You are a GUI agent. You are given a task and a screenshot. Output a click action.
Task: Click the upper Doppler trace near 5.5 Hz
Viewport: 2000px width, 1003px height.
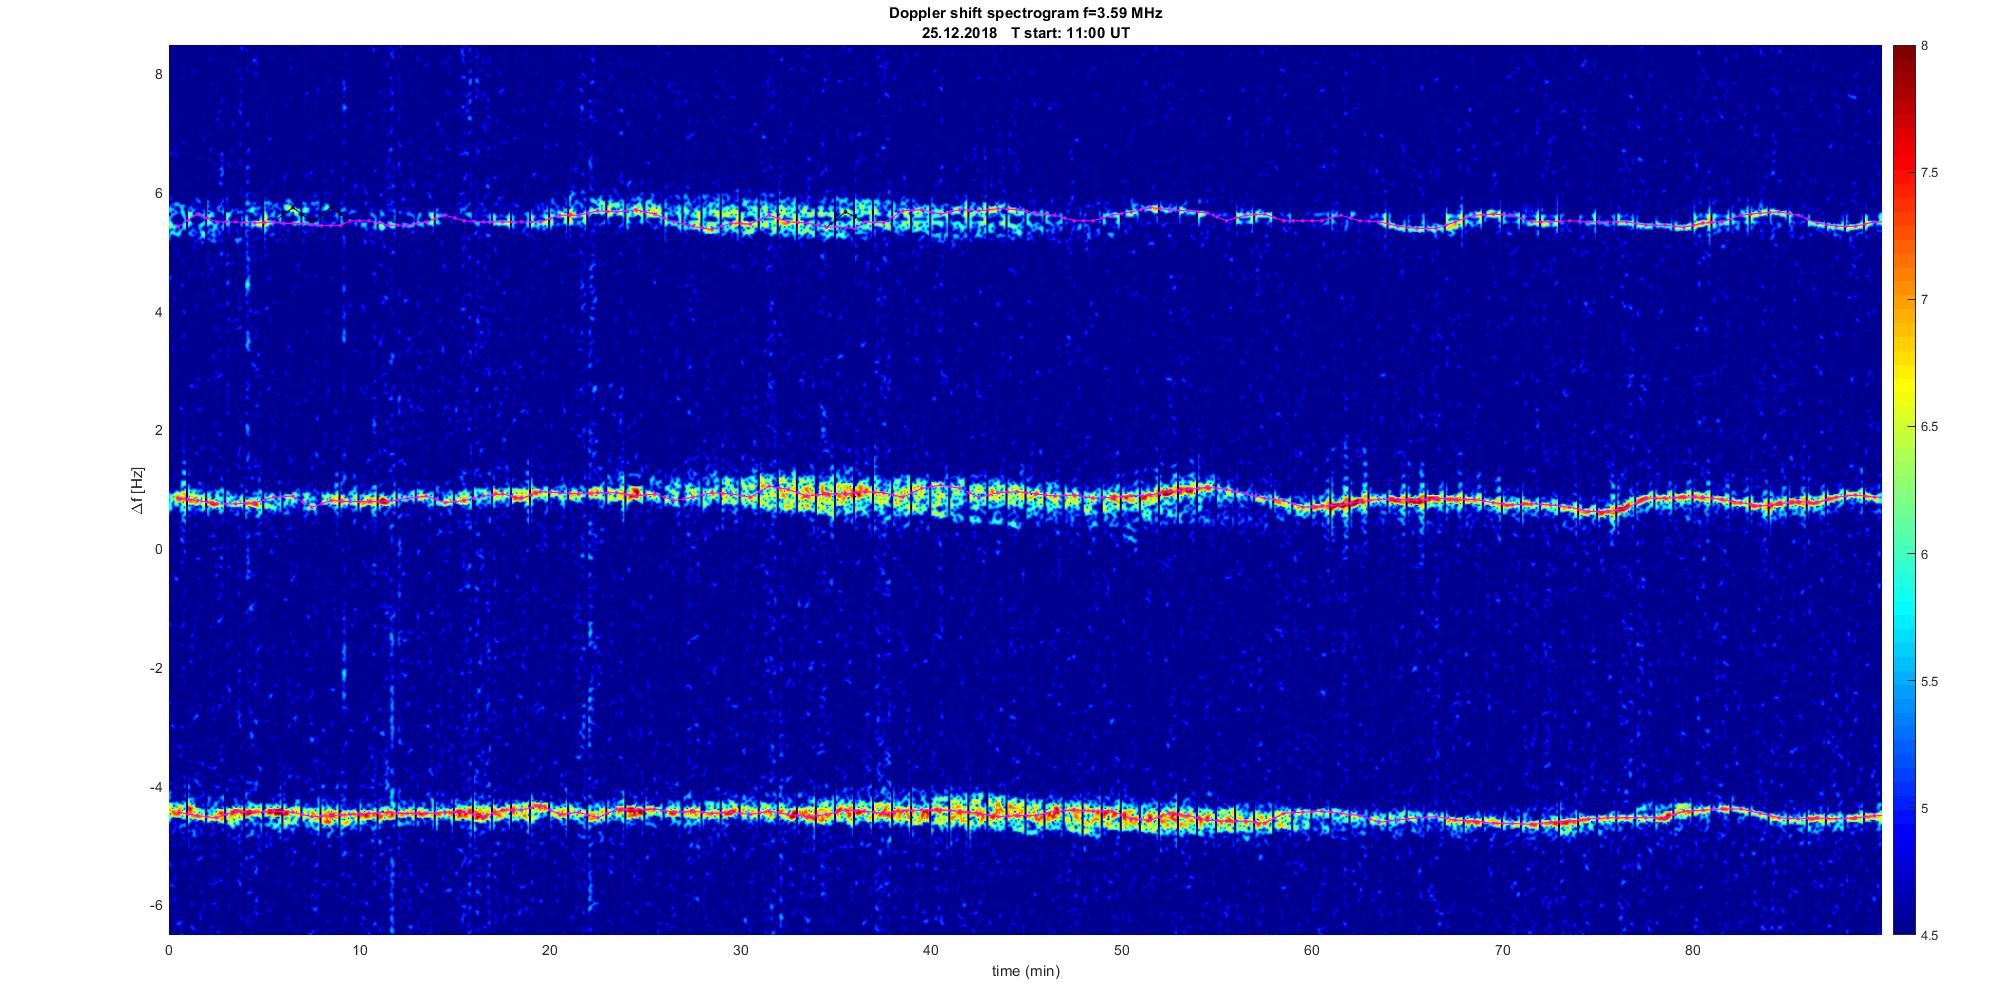tap(1025, 217)
